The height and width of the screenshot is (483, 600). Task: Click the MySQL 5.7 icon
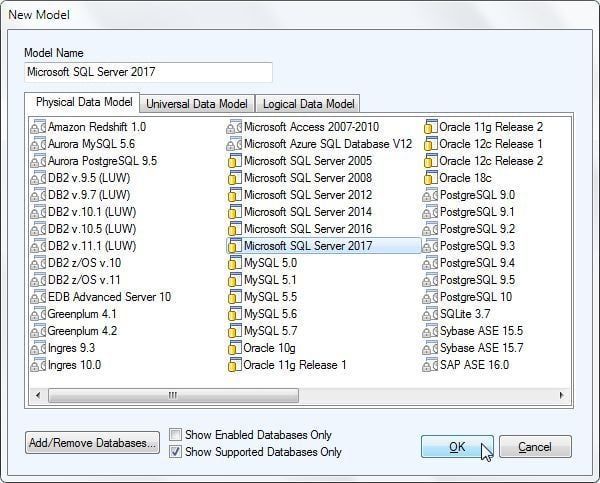234,331
